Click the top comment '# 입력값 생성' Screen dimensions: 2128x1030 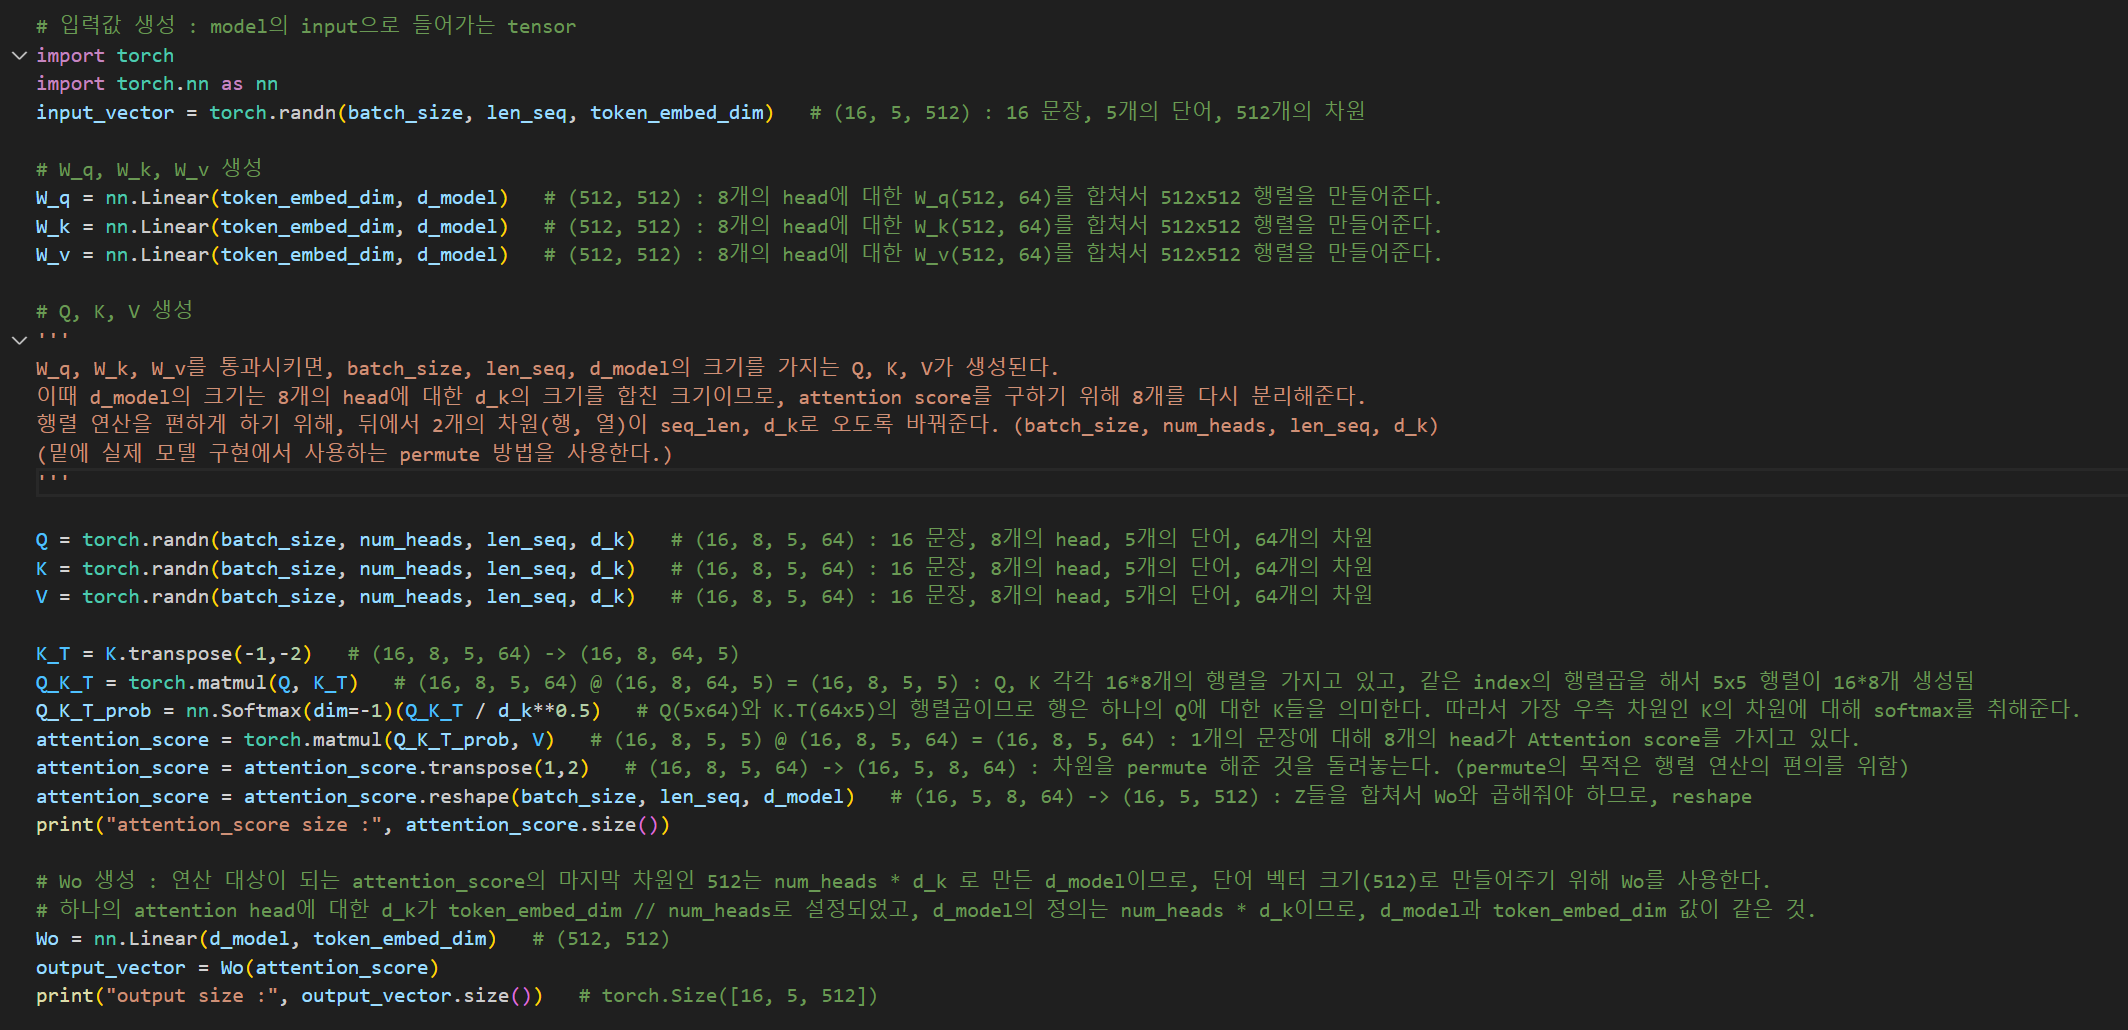coord(306,26)
